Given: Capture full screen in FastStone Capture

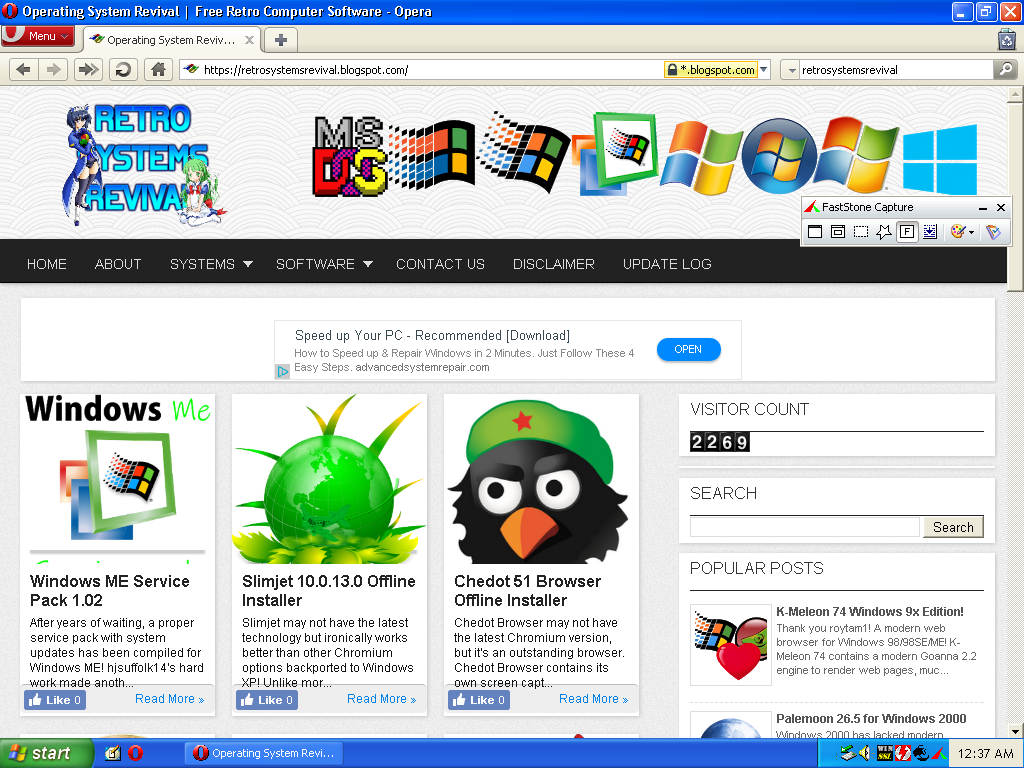Looking at the screenshot, I should click(907, 231).
